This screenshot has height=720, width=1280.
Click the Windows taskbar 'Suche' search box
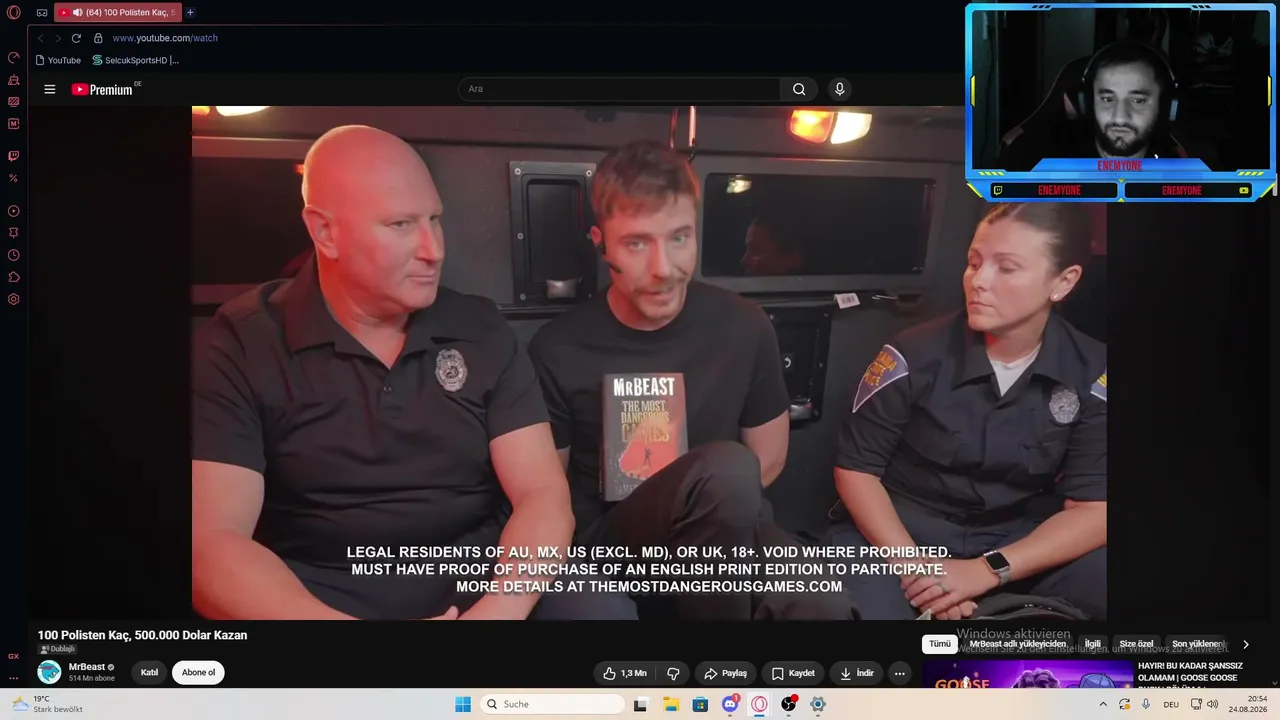[x=552, y=704]
